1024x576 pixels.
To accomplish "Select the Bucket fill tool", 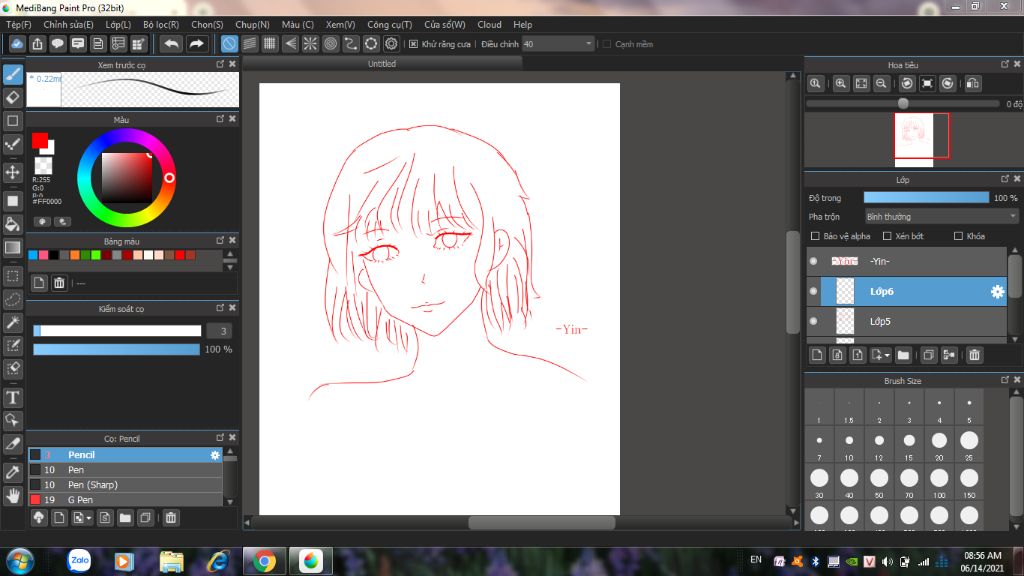I will pyautogui.click(x=12, y=224).
